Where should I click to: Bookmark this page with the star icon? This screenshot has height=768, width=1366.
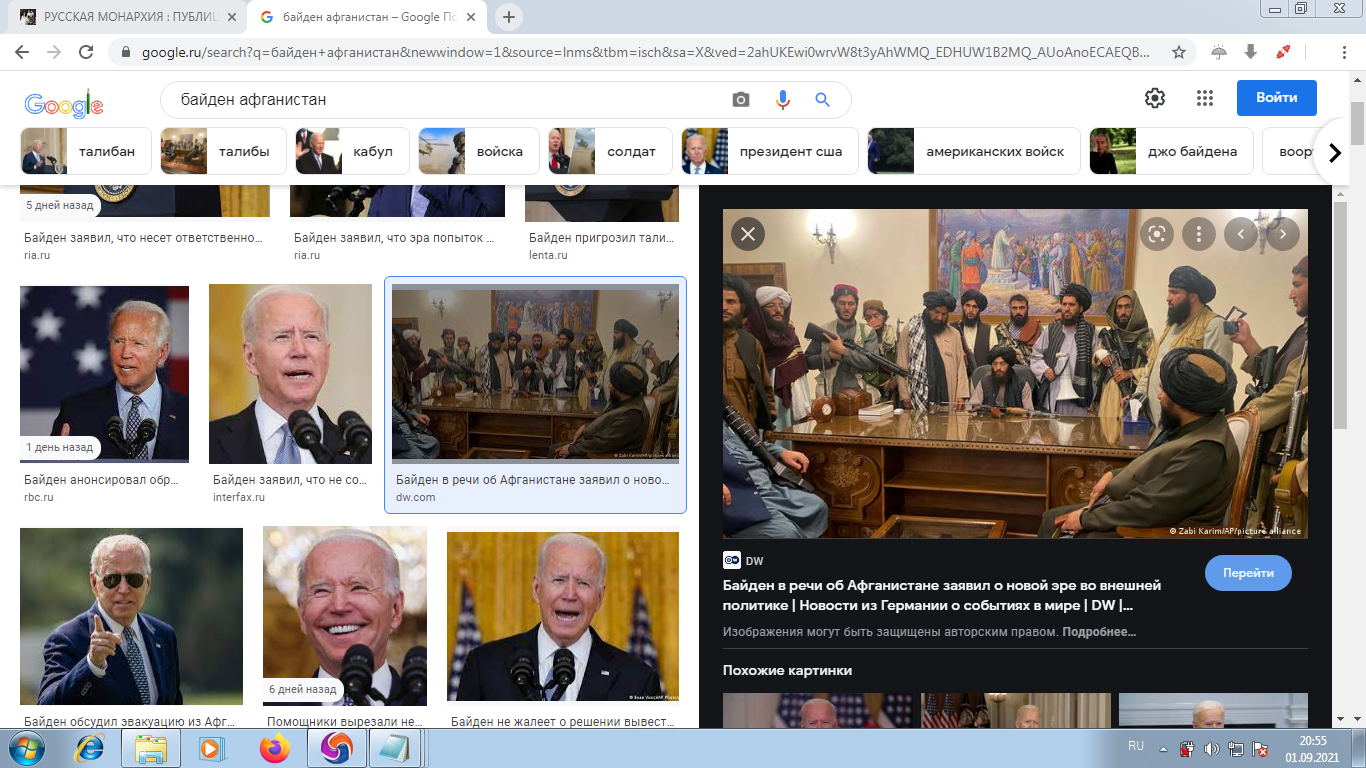point(1179,52)
